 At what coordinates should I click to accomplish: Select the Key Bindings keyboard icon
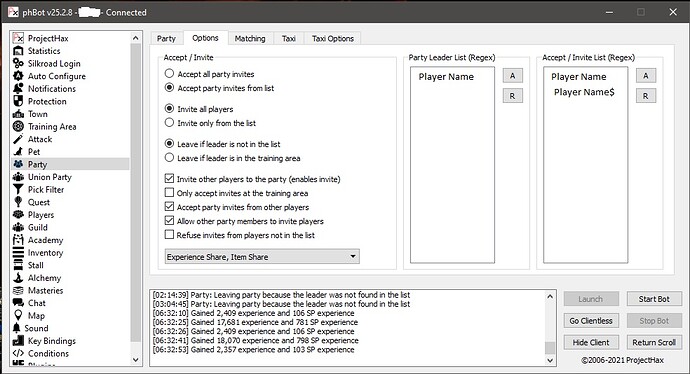point(18,341)
